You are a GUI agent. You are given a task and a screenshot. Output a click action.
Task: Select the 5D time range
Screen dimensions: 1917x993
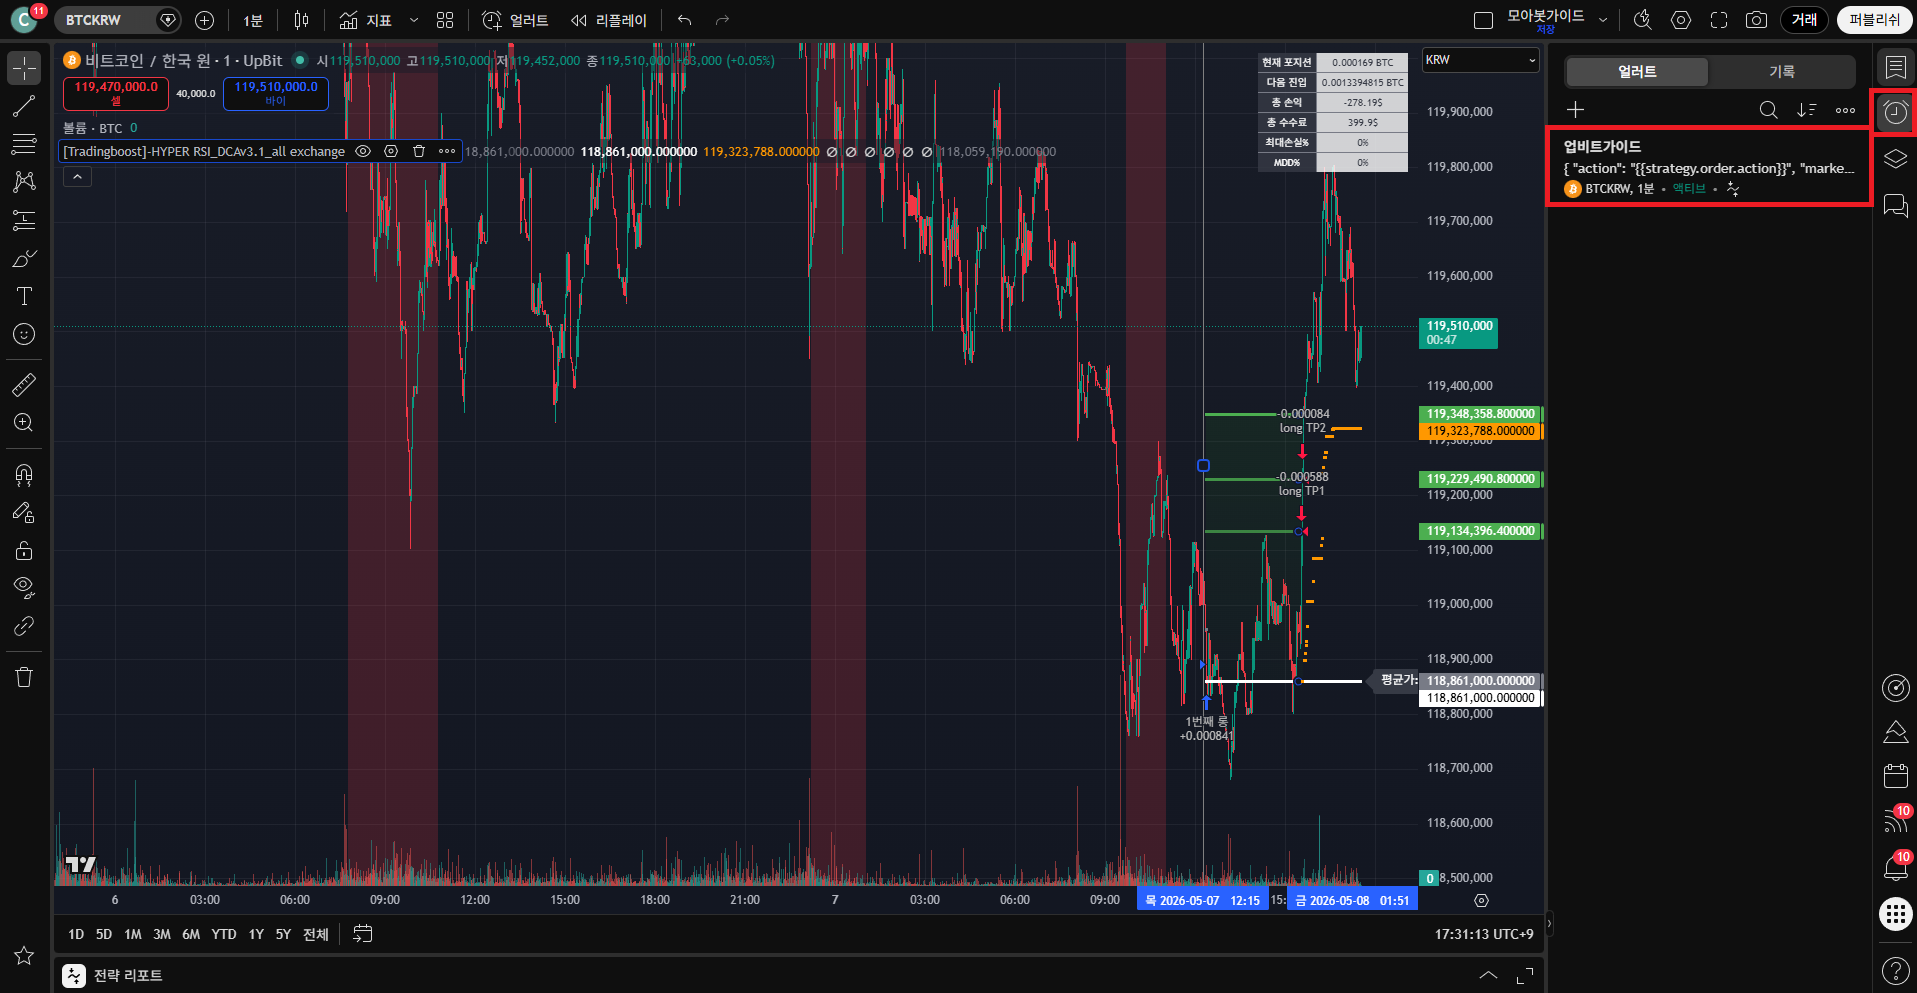(x=104, y=934)
